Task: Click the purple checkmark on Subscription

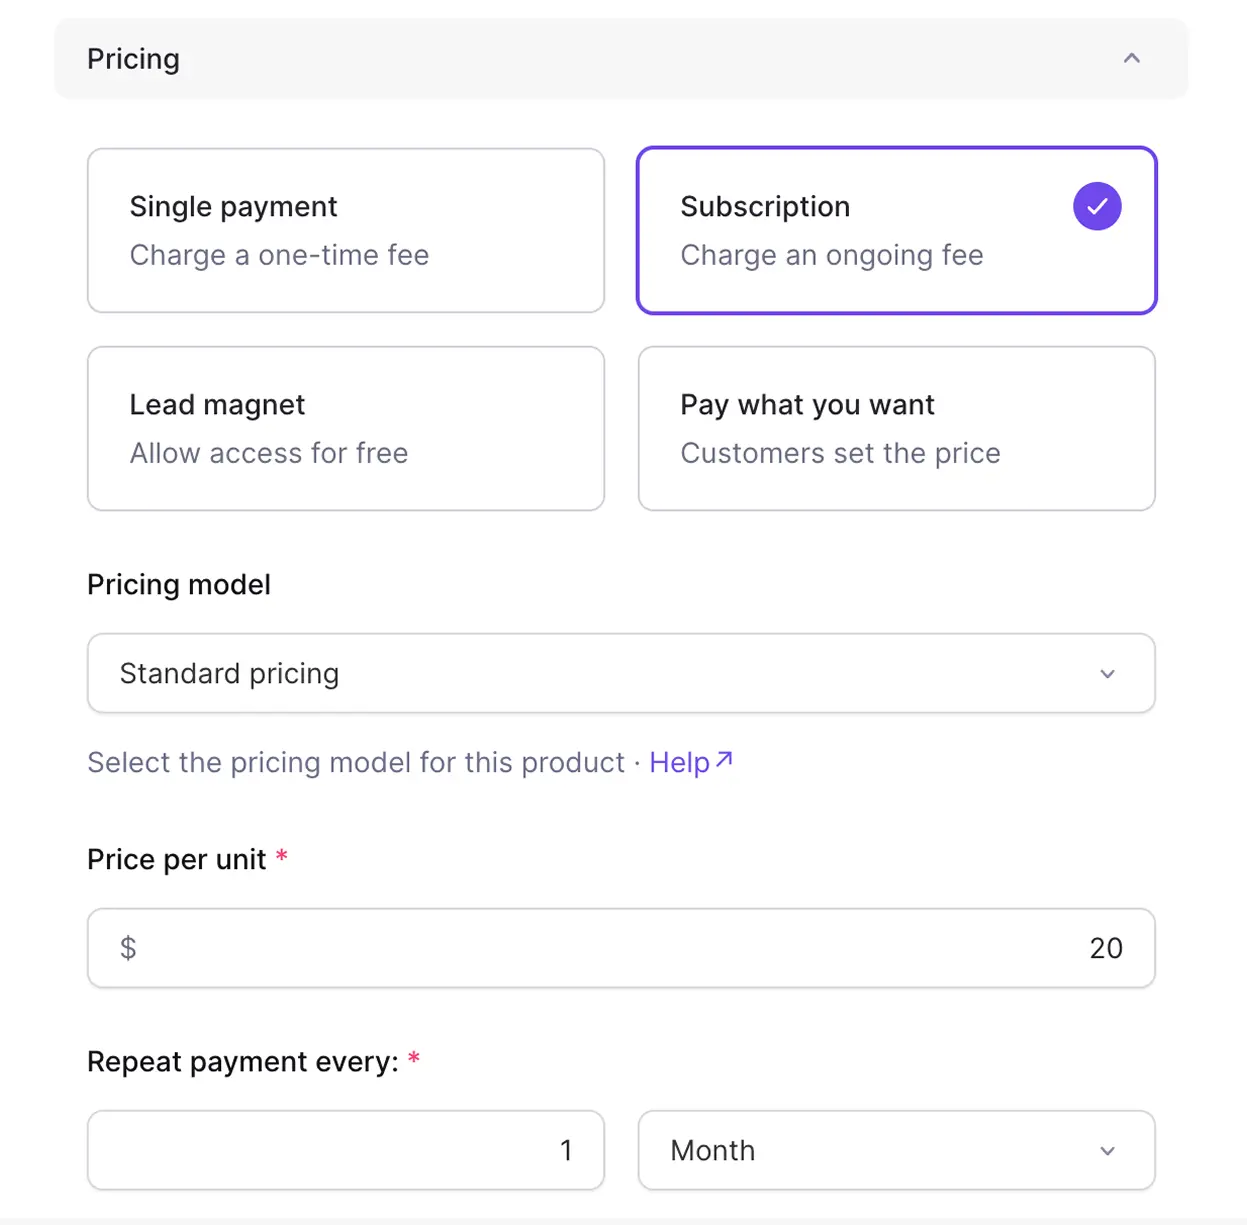Action: click(x=1097, y=206)
